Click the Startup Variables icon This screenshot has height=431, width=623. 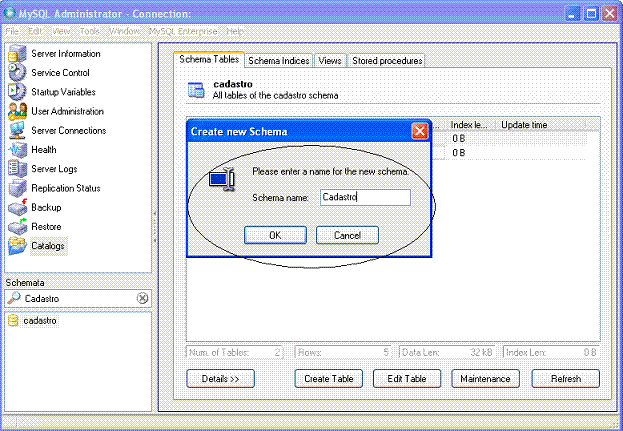[17, 92]
